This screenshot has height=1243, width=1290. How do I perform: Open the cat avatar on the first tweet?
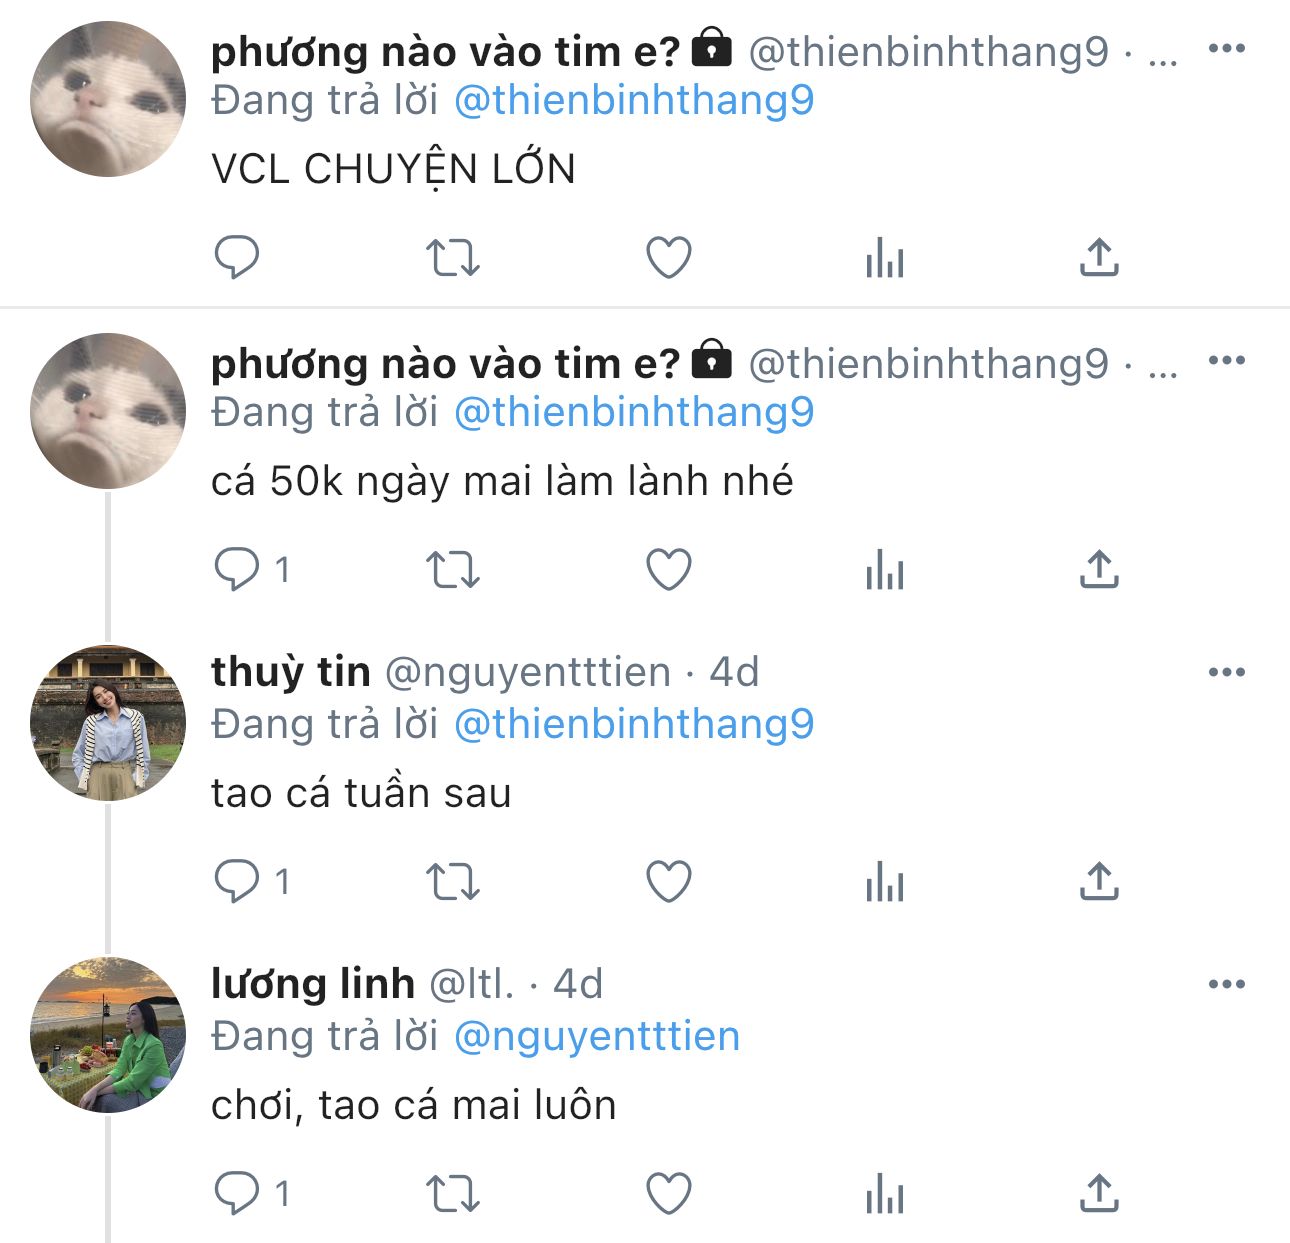(x=108, y=99)
